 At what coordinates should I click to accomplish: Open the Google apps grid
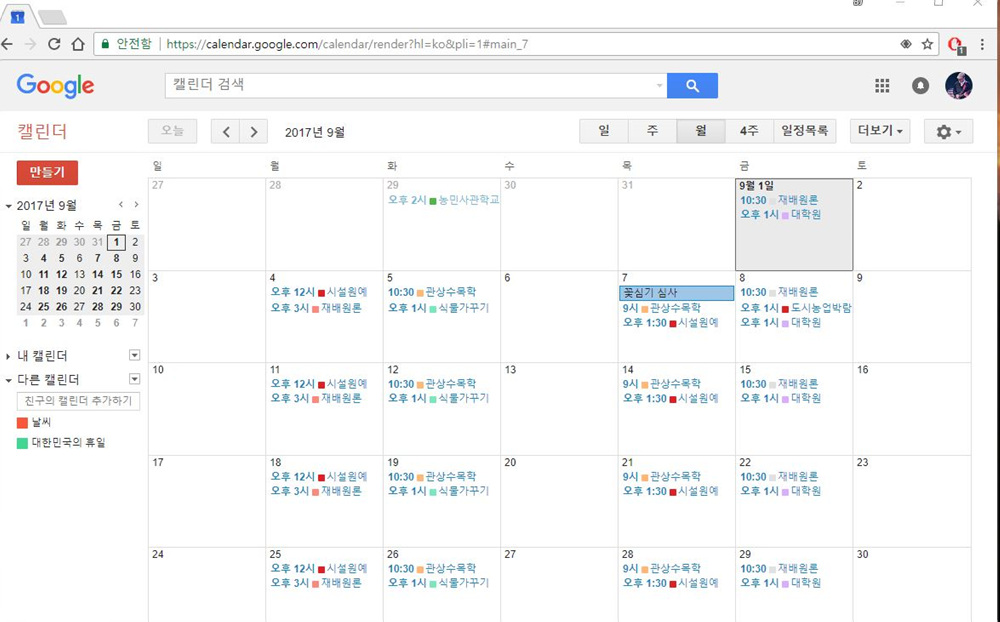(882, 86)
